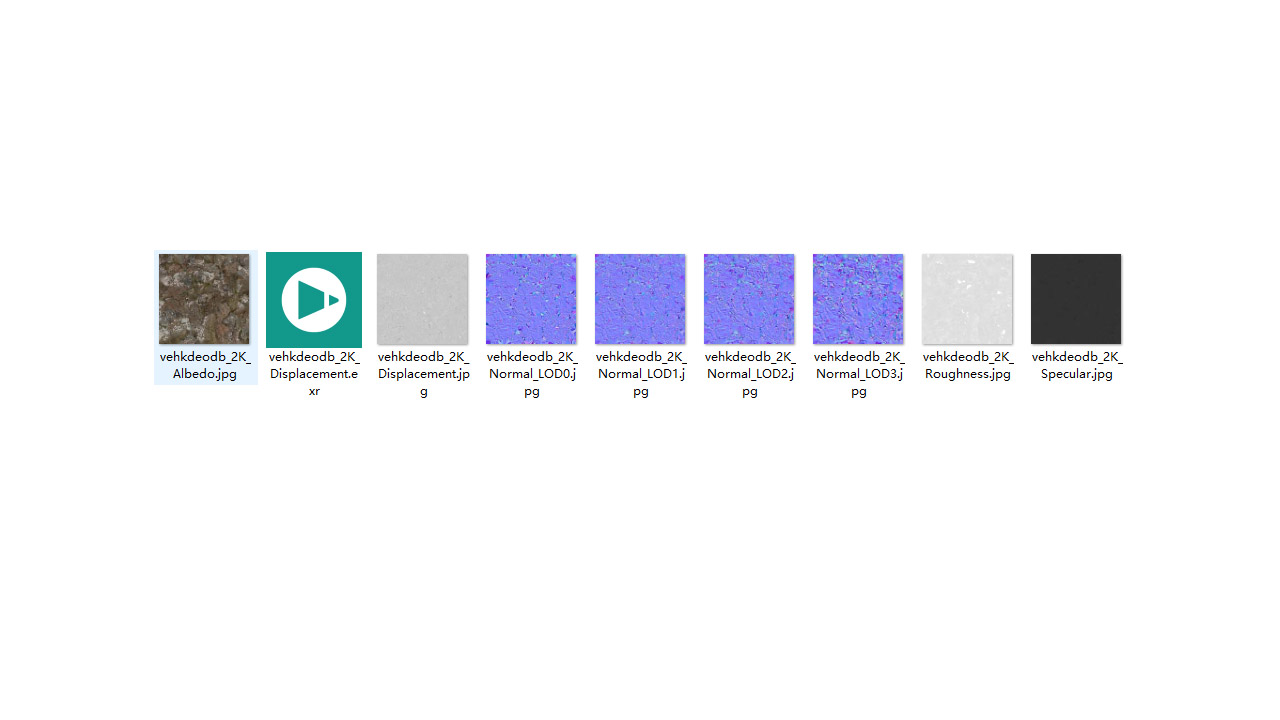Click the vehkdeodb_2K_Albedo.jpg filename label

pyautogui.click(x=205, y=365)
